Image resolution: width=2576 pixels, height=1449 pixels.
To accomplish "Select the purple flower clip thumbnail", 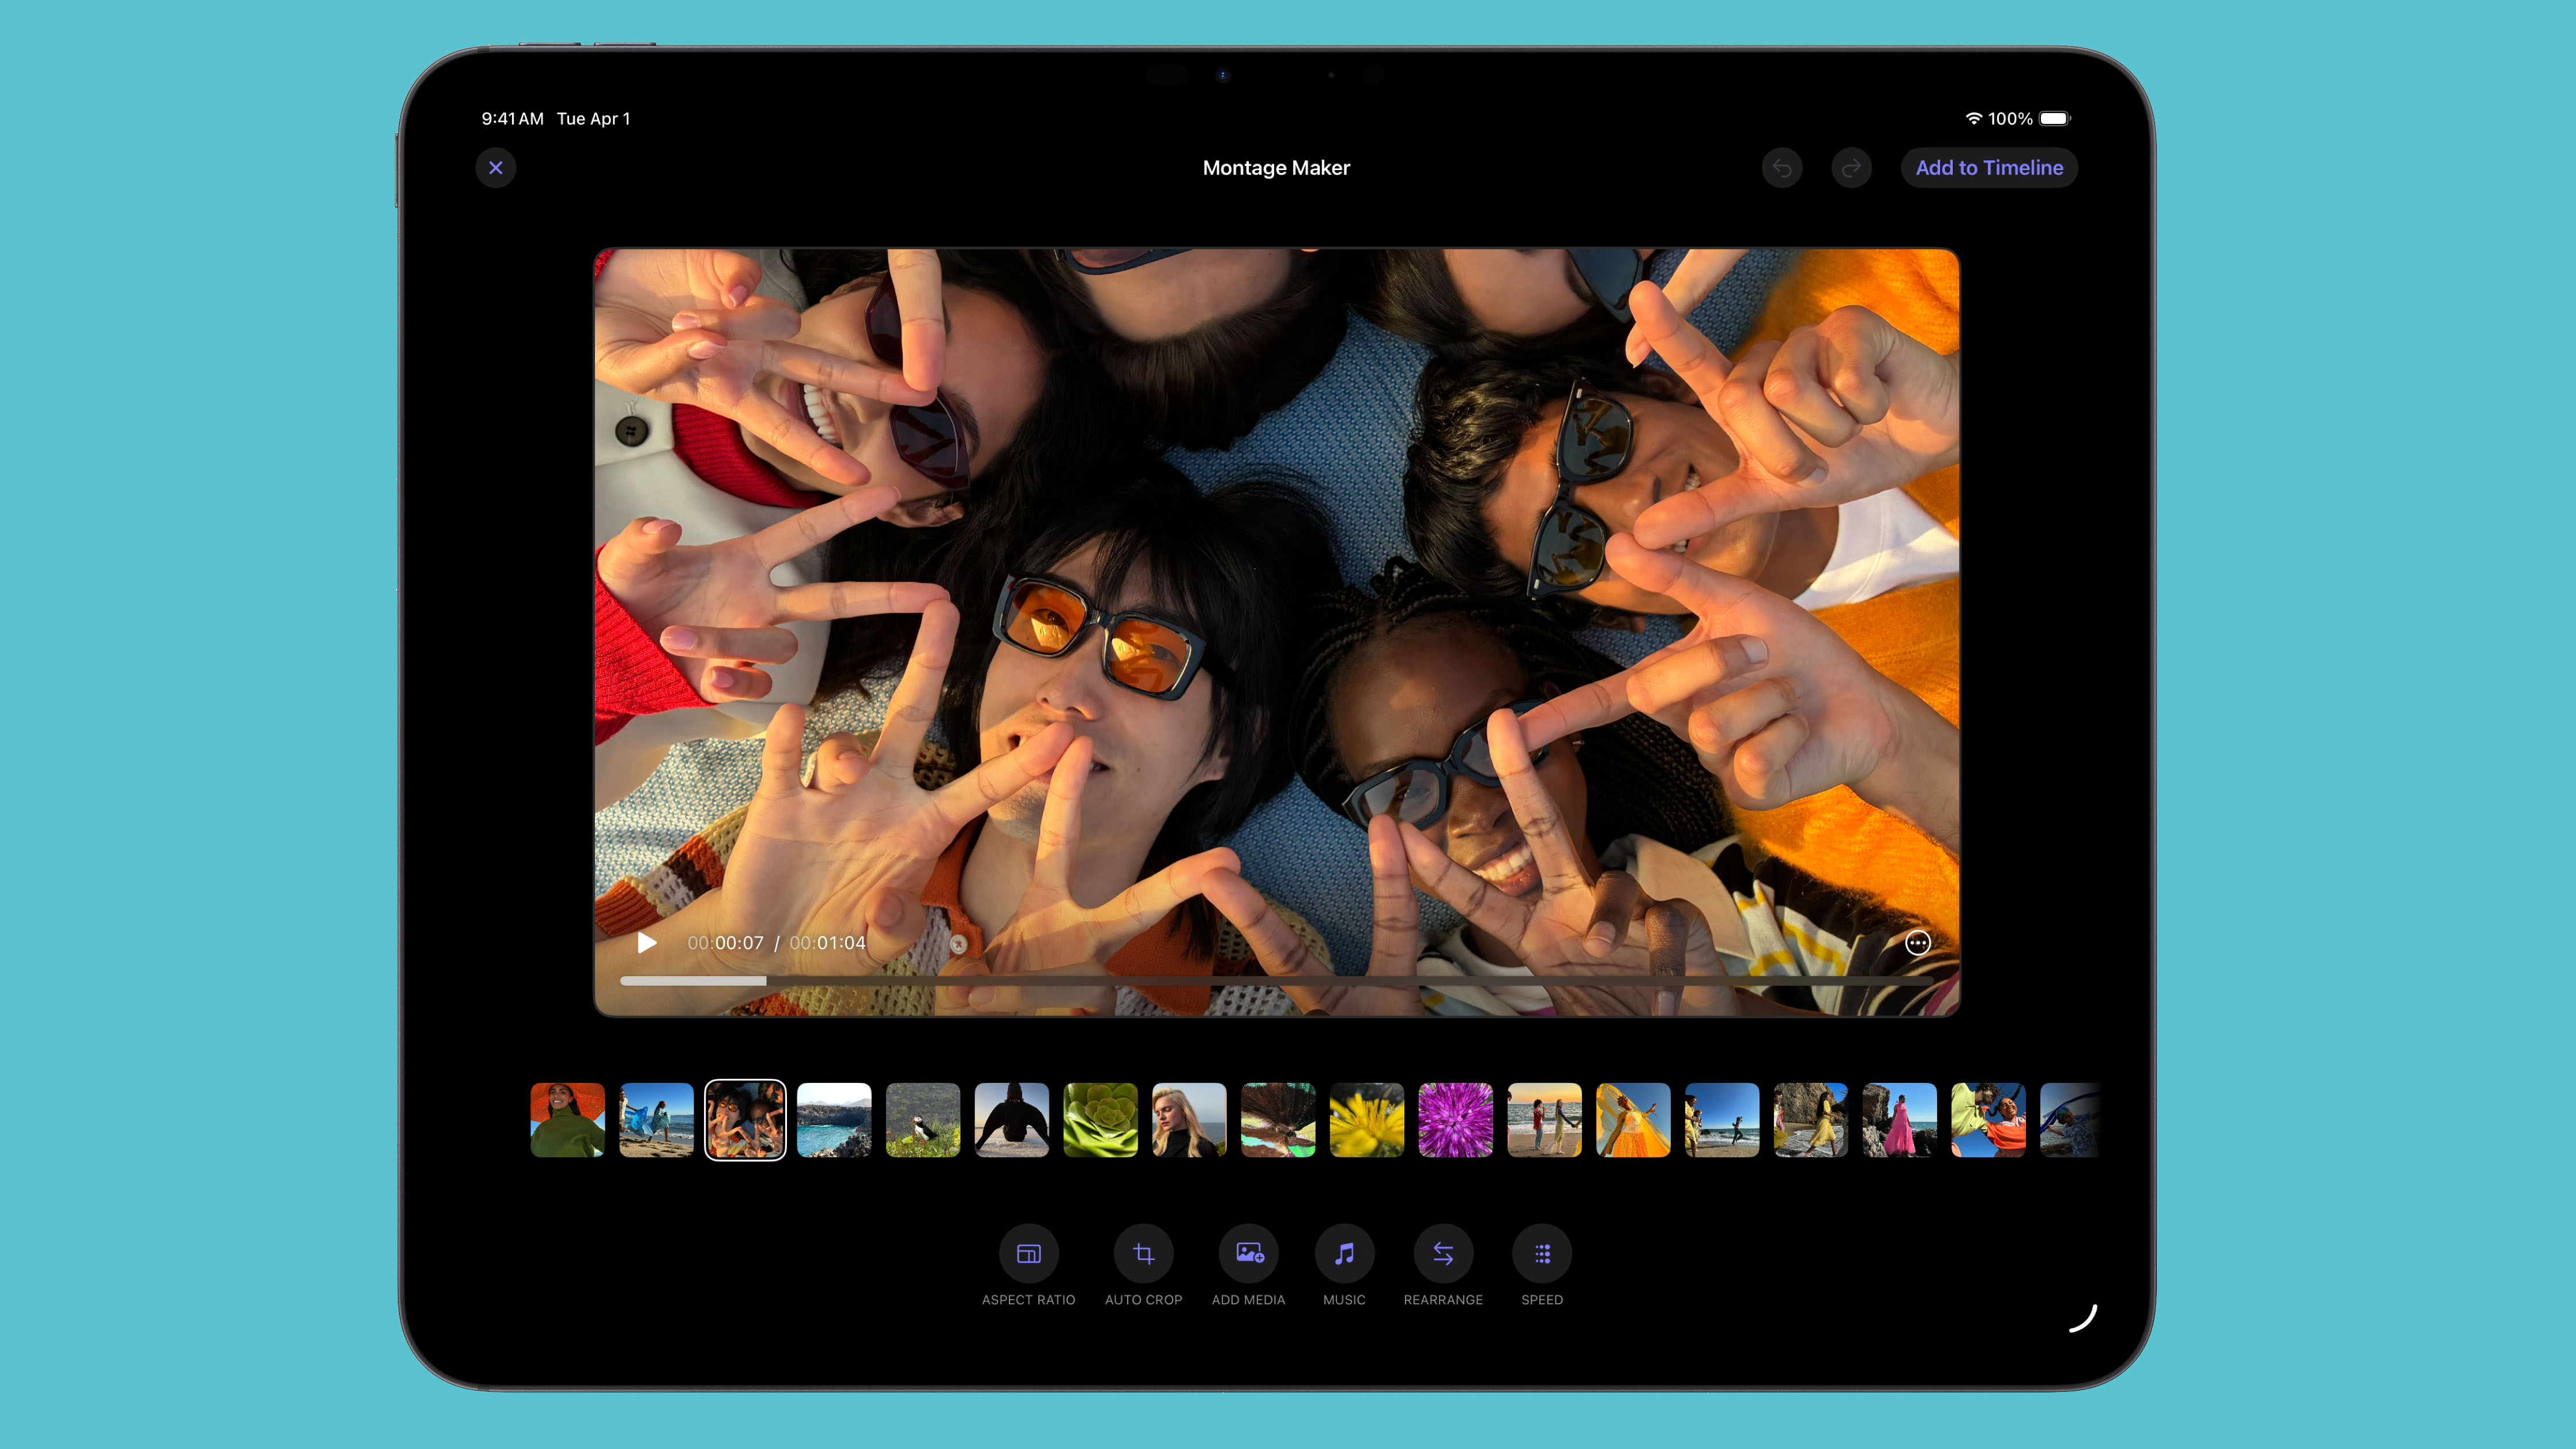I will [x=1456, y=1120].
